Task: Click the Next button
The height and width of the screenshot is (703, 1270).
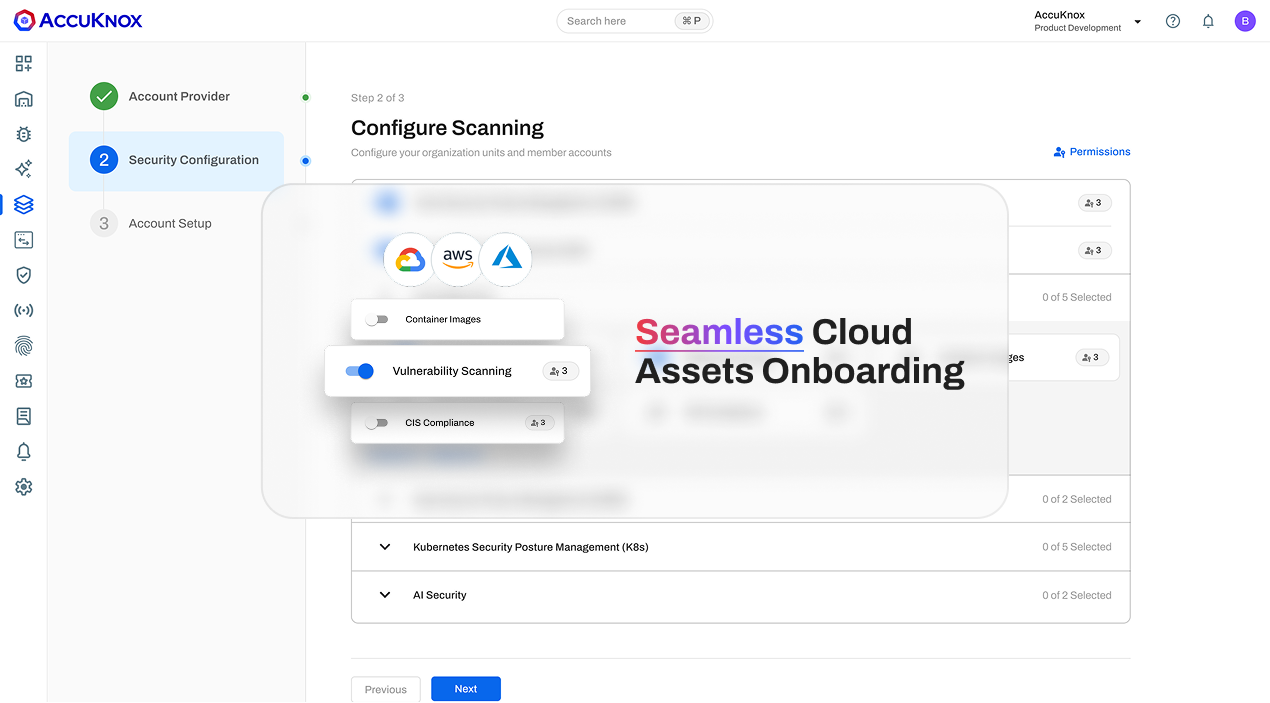Action: pos(465,689)
